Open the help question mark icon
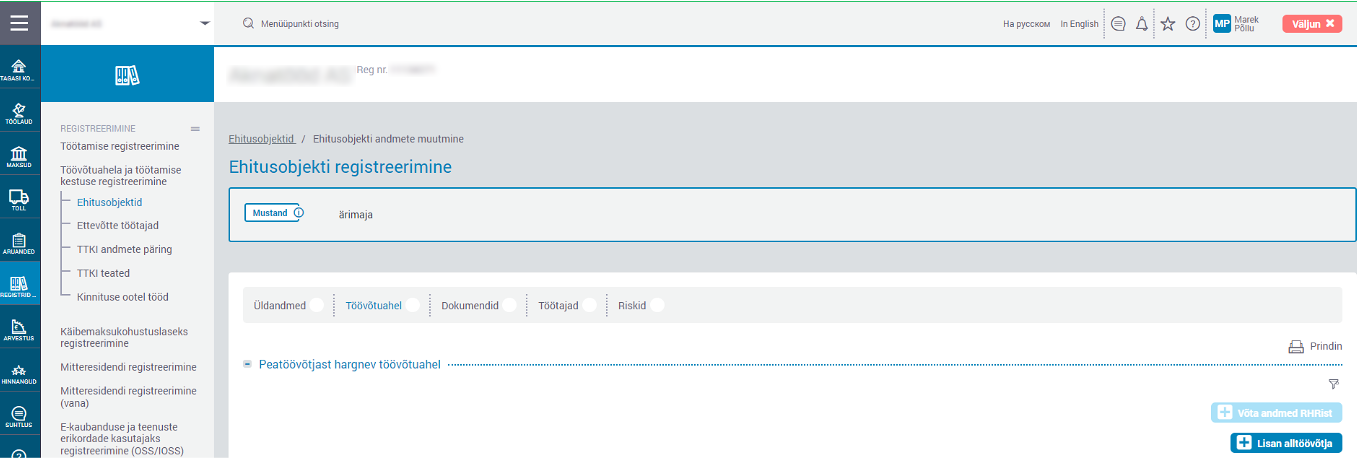Screen dimensions: 1357x459 pyautogui.click(x=1192, y=24)
